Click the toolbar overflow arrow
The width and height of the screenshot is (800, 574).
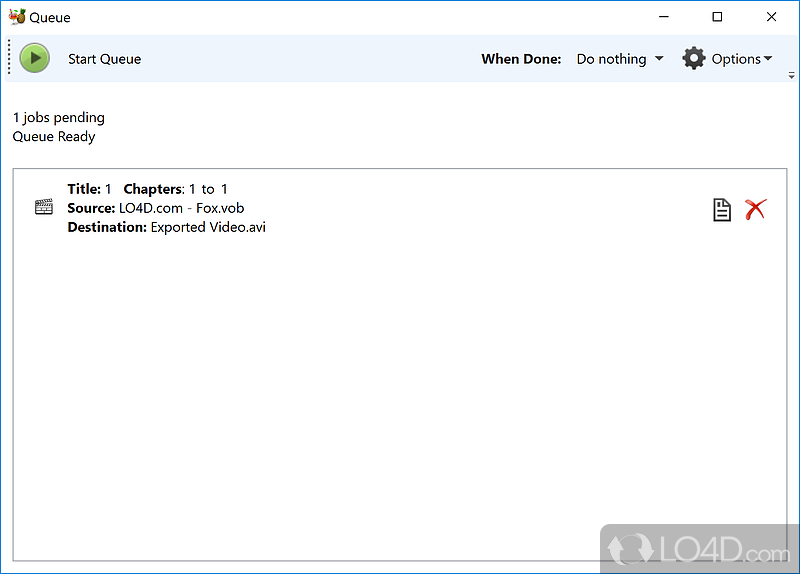pyautogui.click(x=791, y=76)
